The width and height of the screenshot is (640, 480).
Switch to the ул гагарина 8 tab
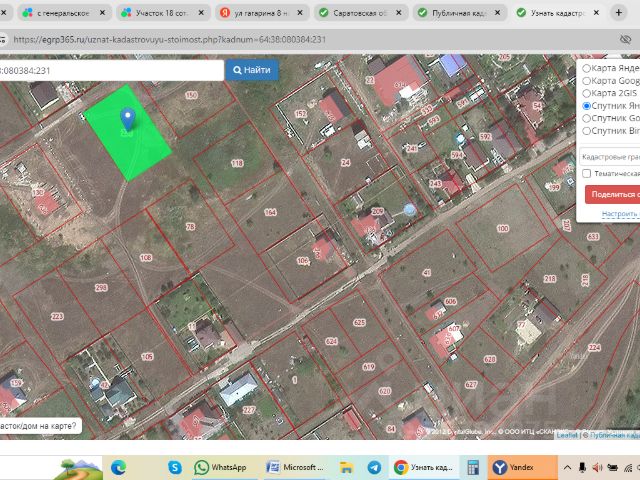[261, 13]
